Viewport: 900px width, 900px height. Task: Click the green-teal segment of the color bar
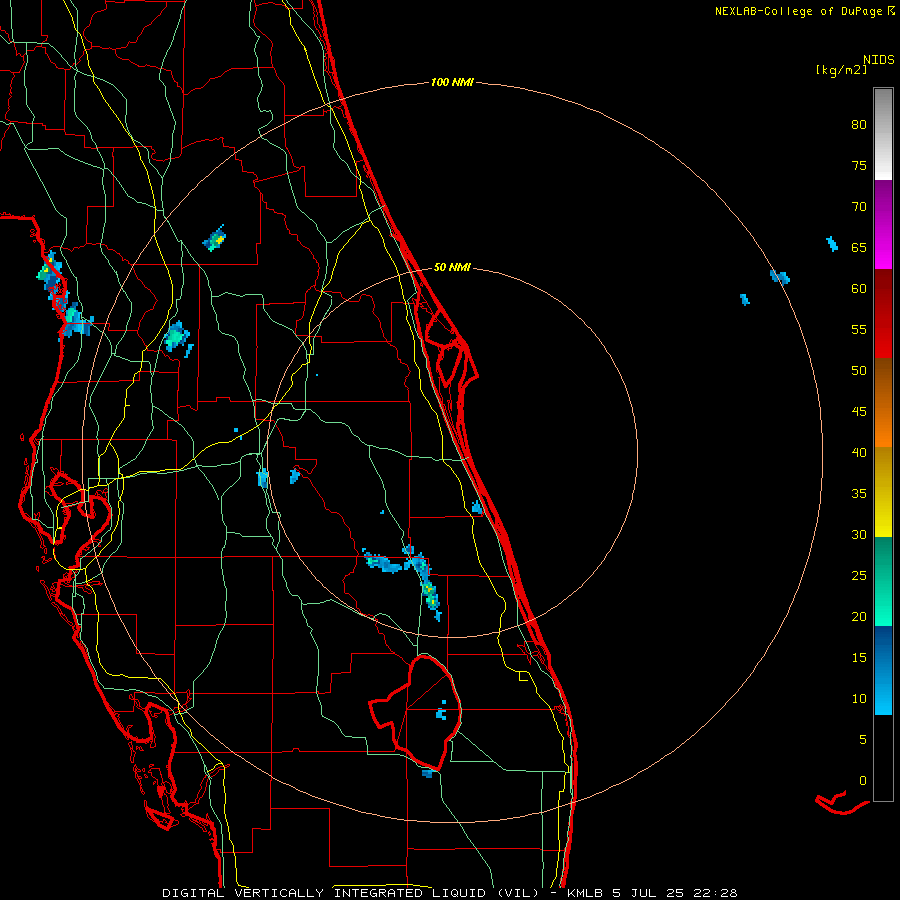click(x=883, y=581)
